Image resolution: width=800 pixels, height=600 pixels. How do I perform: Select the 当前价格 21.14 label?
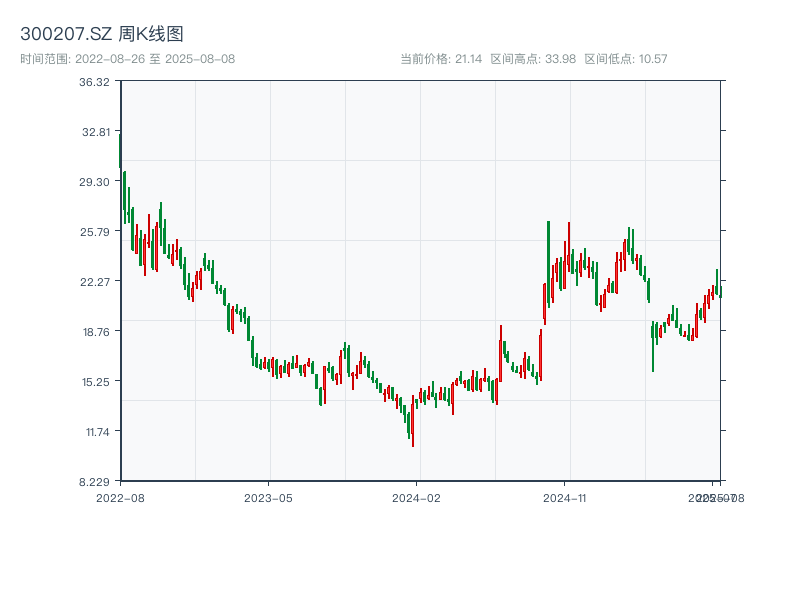click(441, 59)
